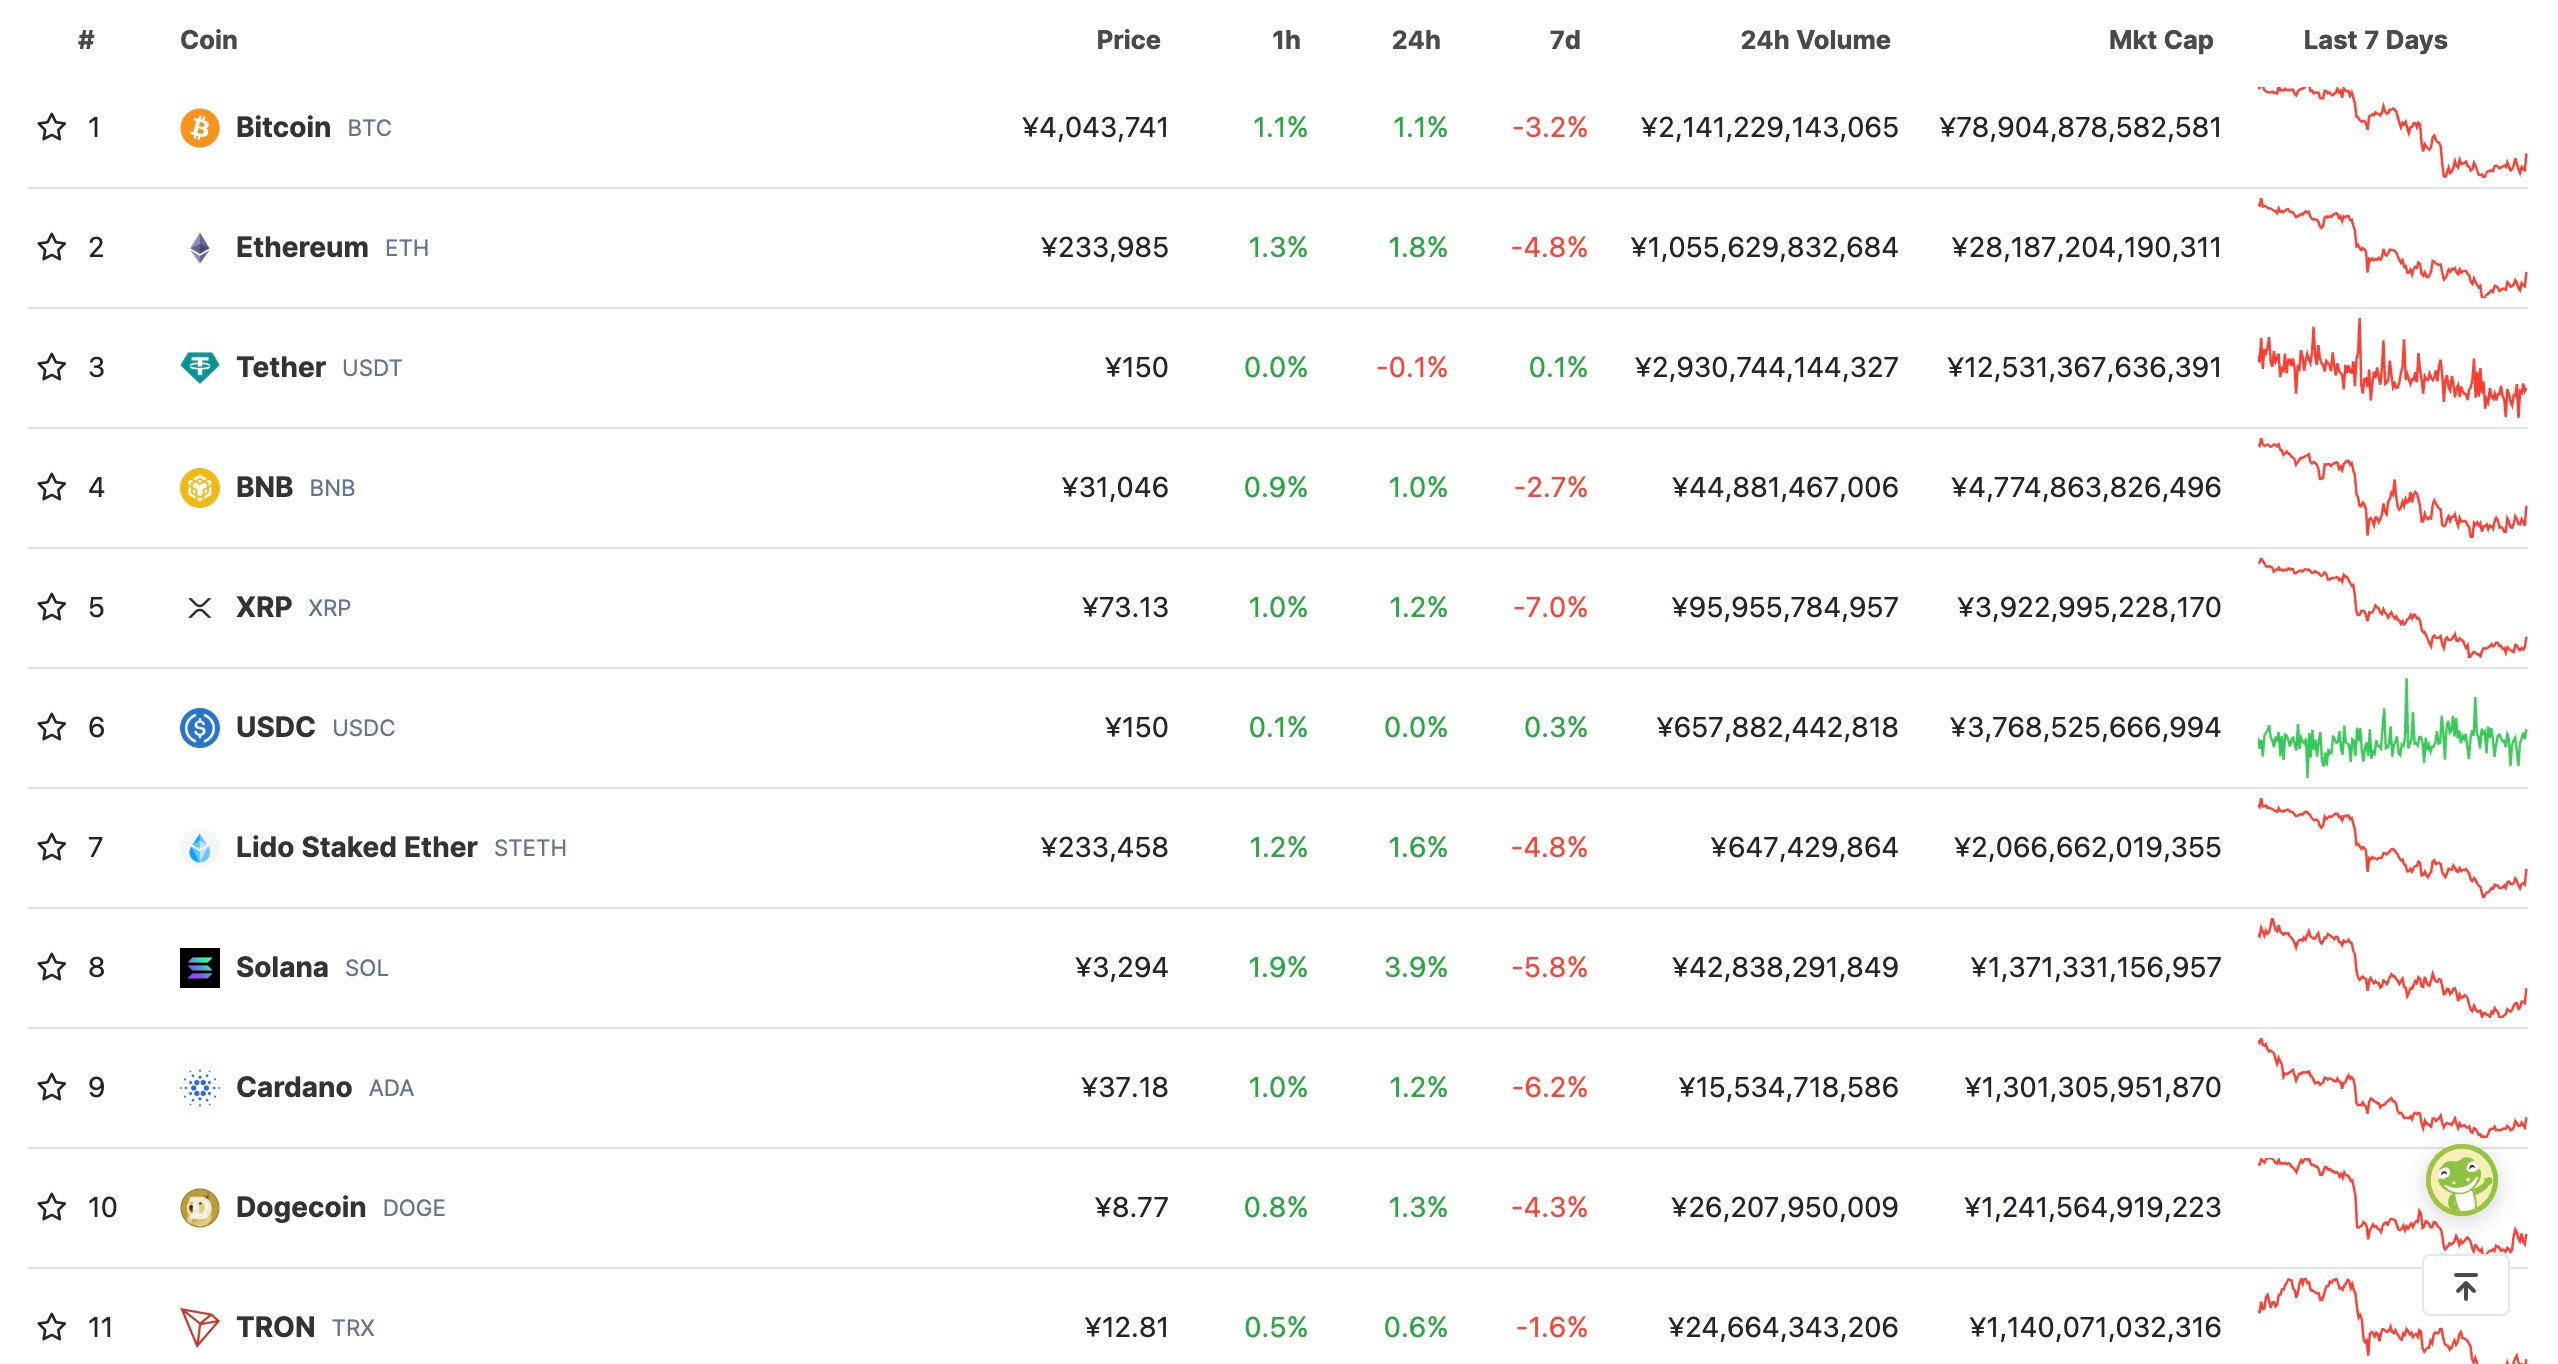2558x1364 pixels.
Task: Click Bitcoin's market cap ¥78,904,878,582,581
Action: (2080, 128)
